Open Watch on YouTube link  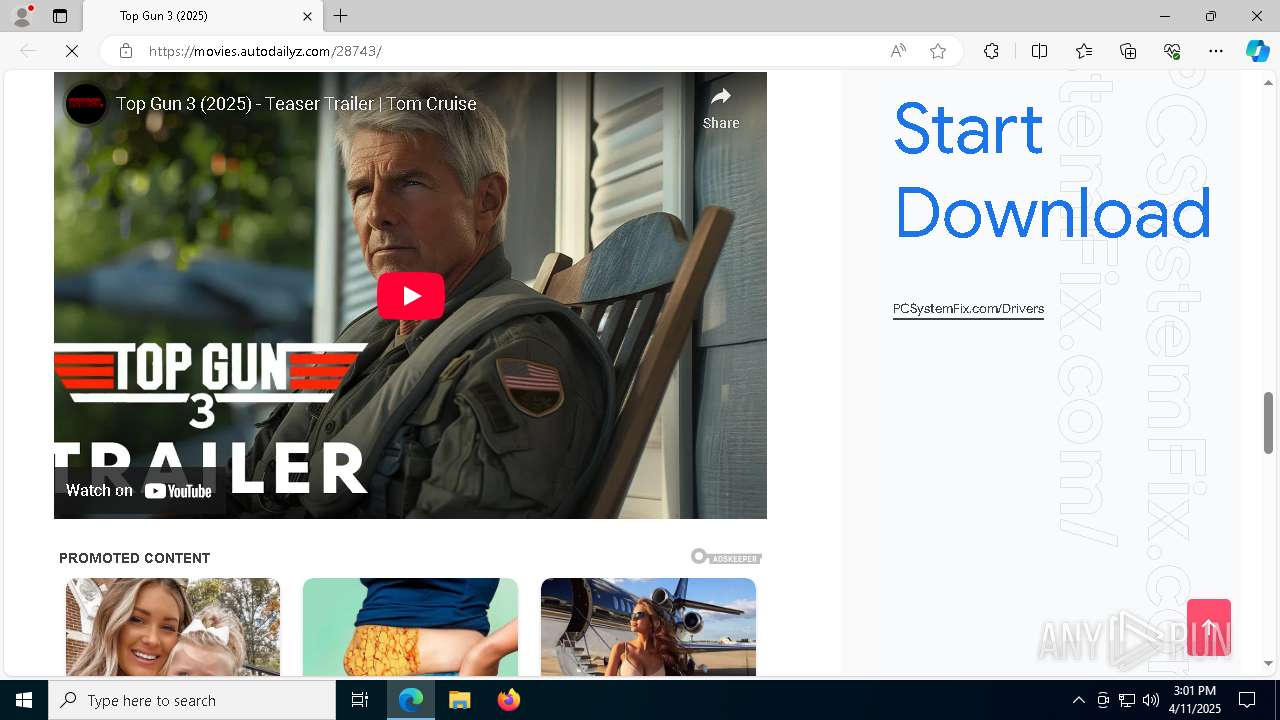click(x=139, y=491)
